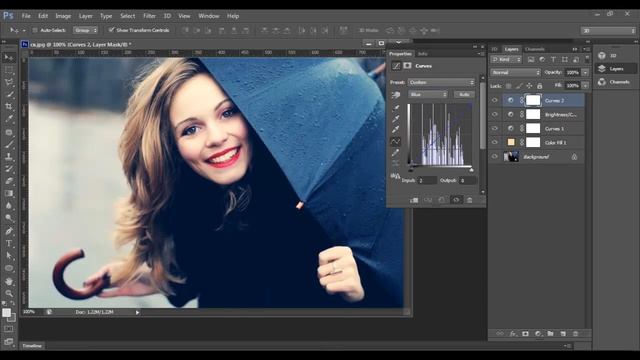Select edit points to modify curve tool
Screen dimensions: 640x360
[396, 142]
